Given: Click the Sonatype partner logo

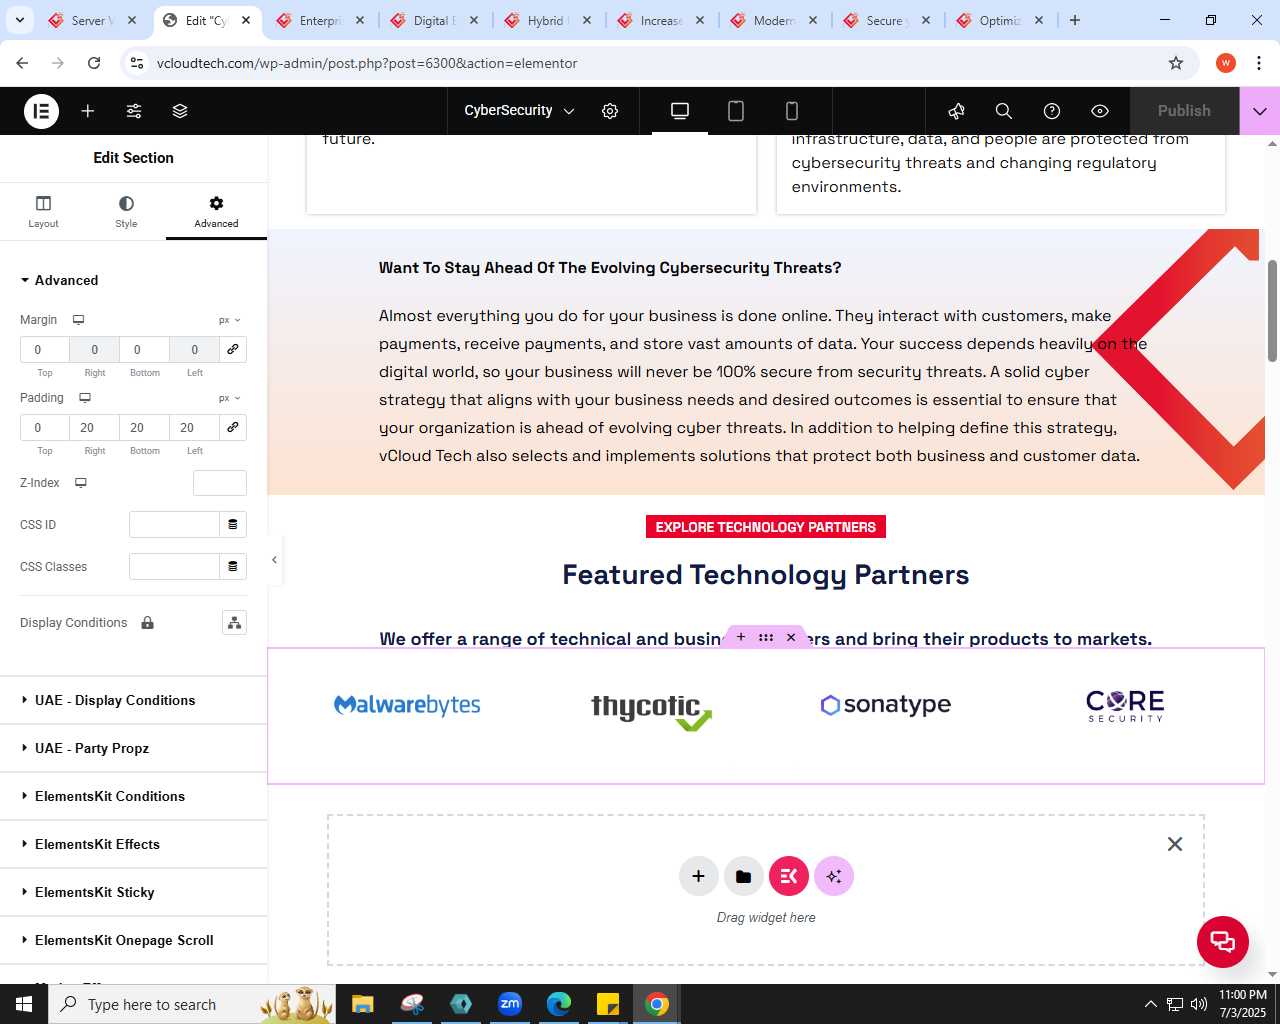Looking at the screenshot, I should click(886, 705).
